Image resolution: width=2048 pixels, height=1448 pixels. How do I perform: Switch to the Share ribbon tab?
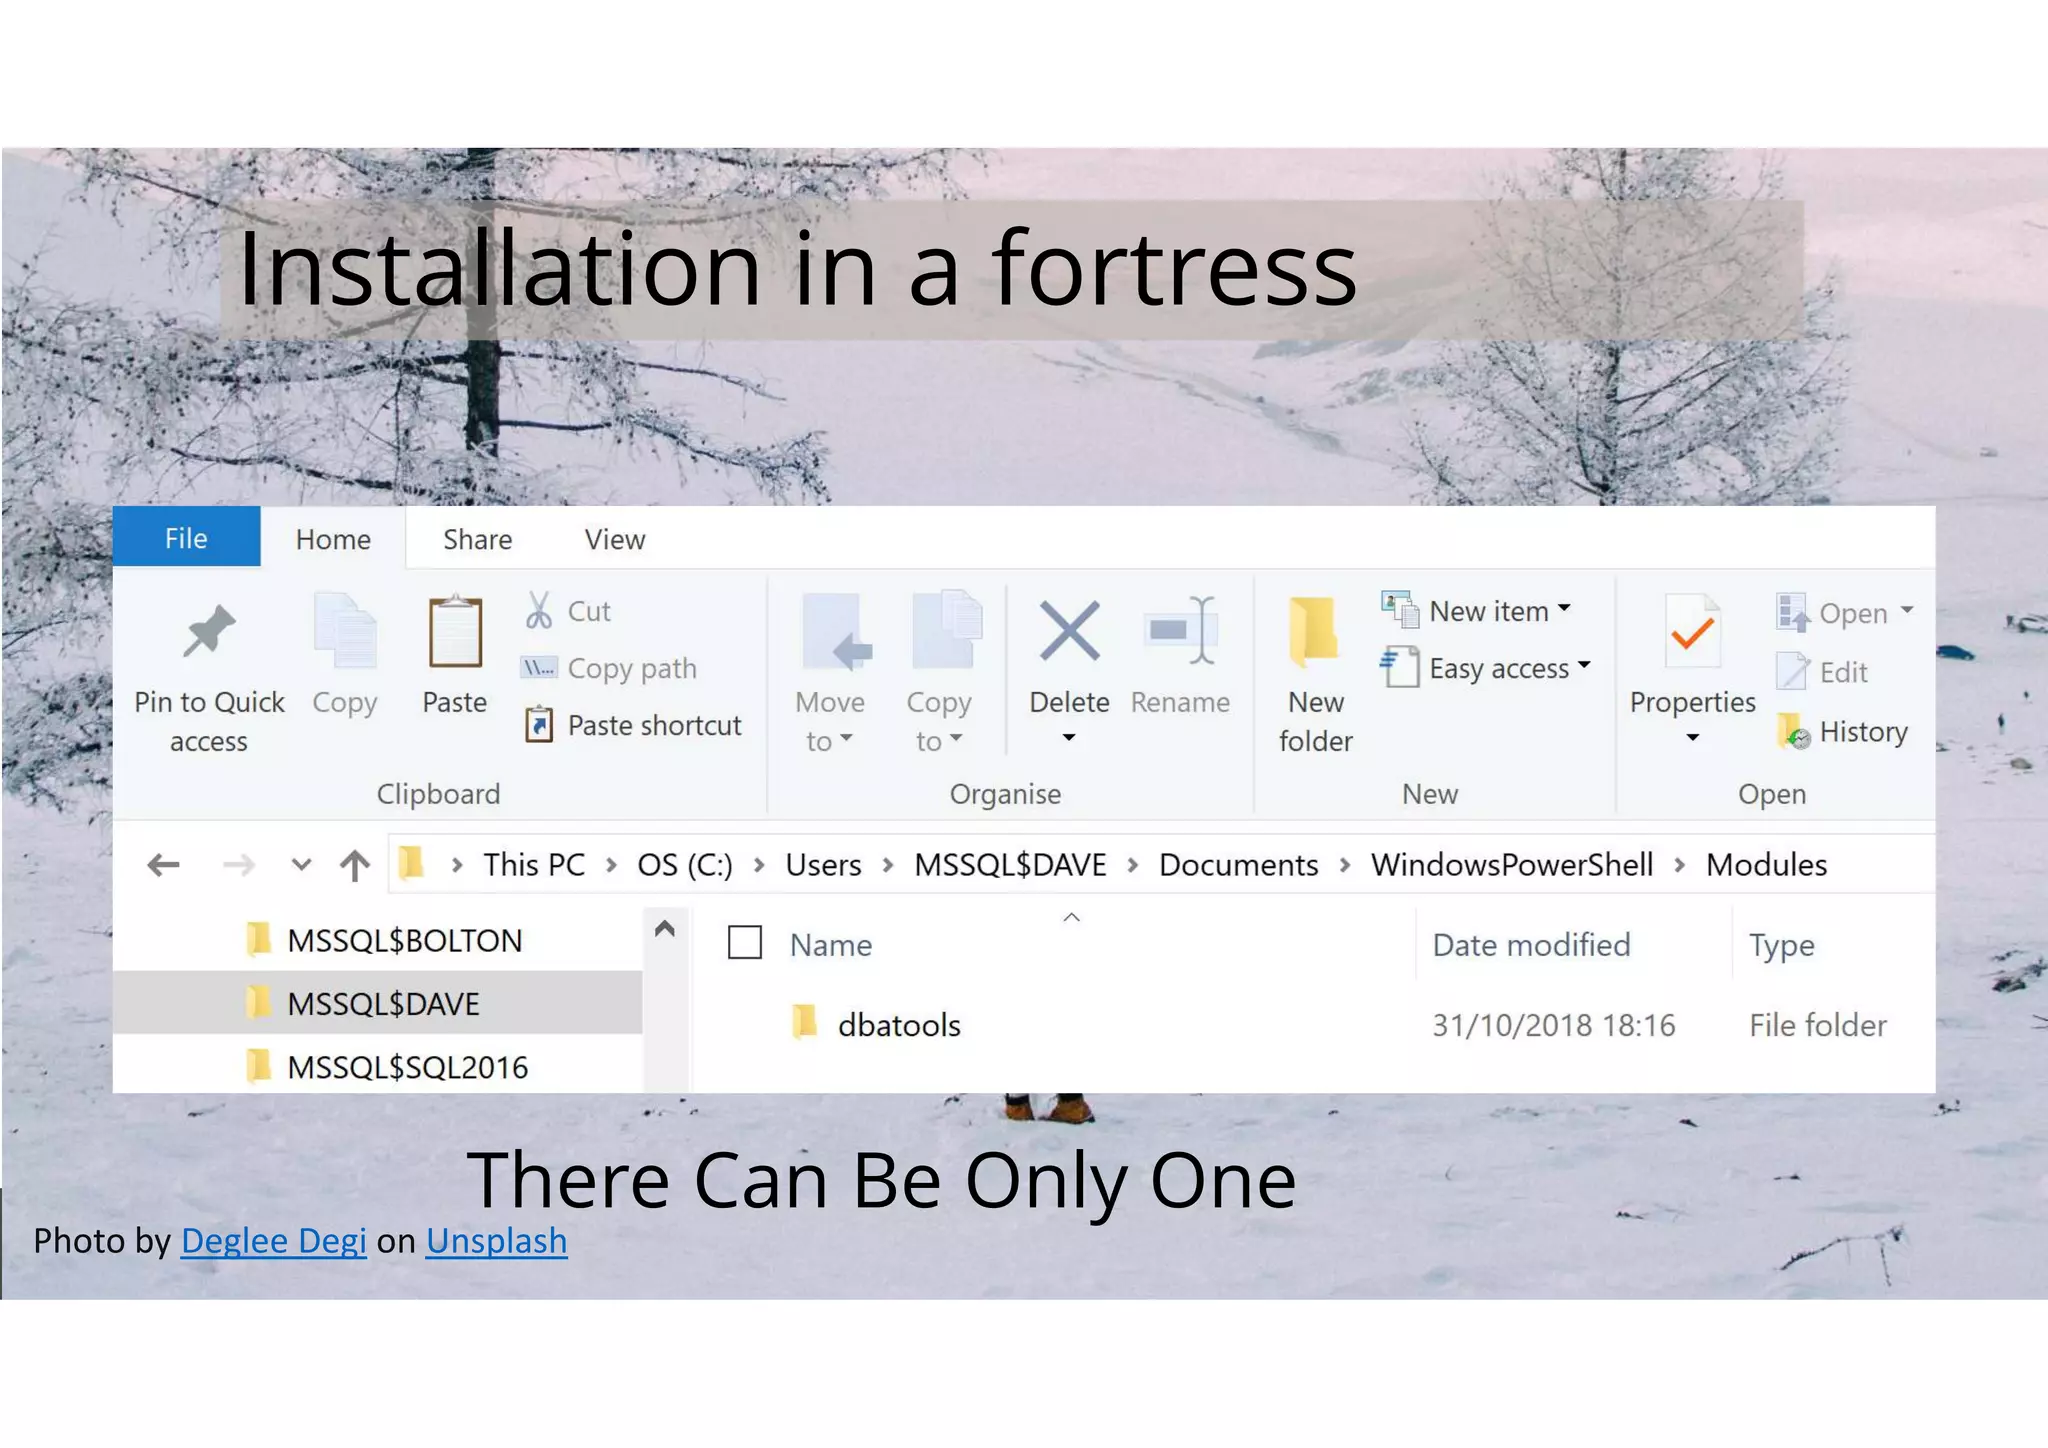[477, 540]
